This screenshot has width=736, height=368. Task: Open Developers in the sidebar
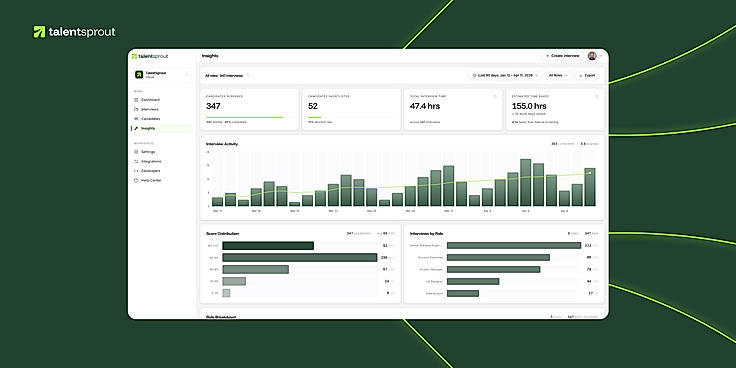162,171
